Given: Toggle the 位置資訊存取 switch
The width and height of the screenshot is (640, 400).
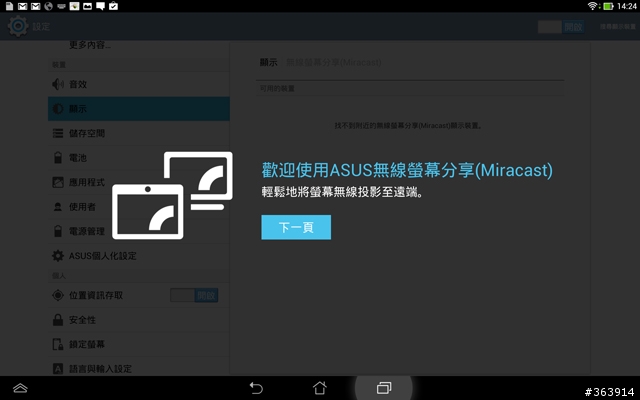Looking at the screenshot, I should coord(194,295).
